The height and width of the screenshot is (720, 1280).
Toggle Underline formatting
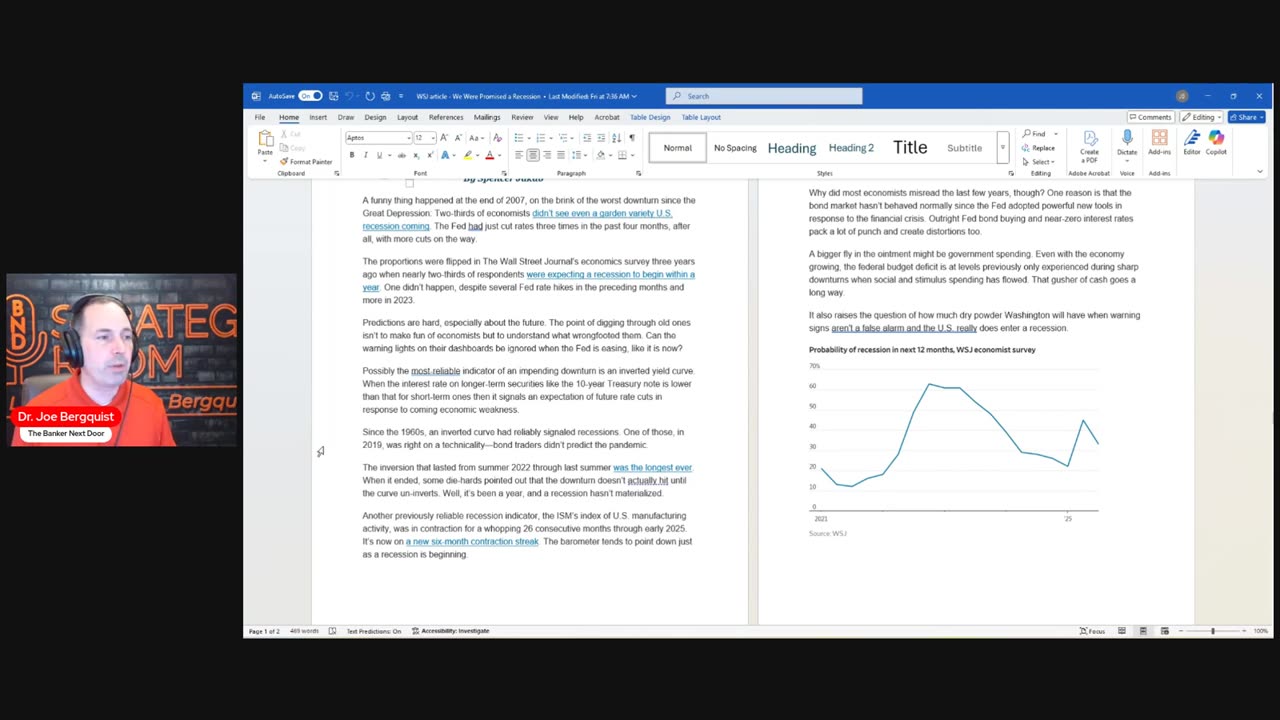[379, 155]
